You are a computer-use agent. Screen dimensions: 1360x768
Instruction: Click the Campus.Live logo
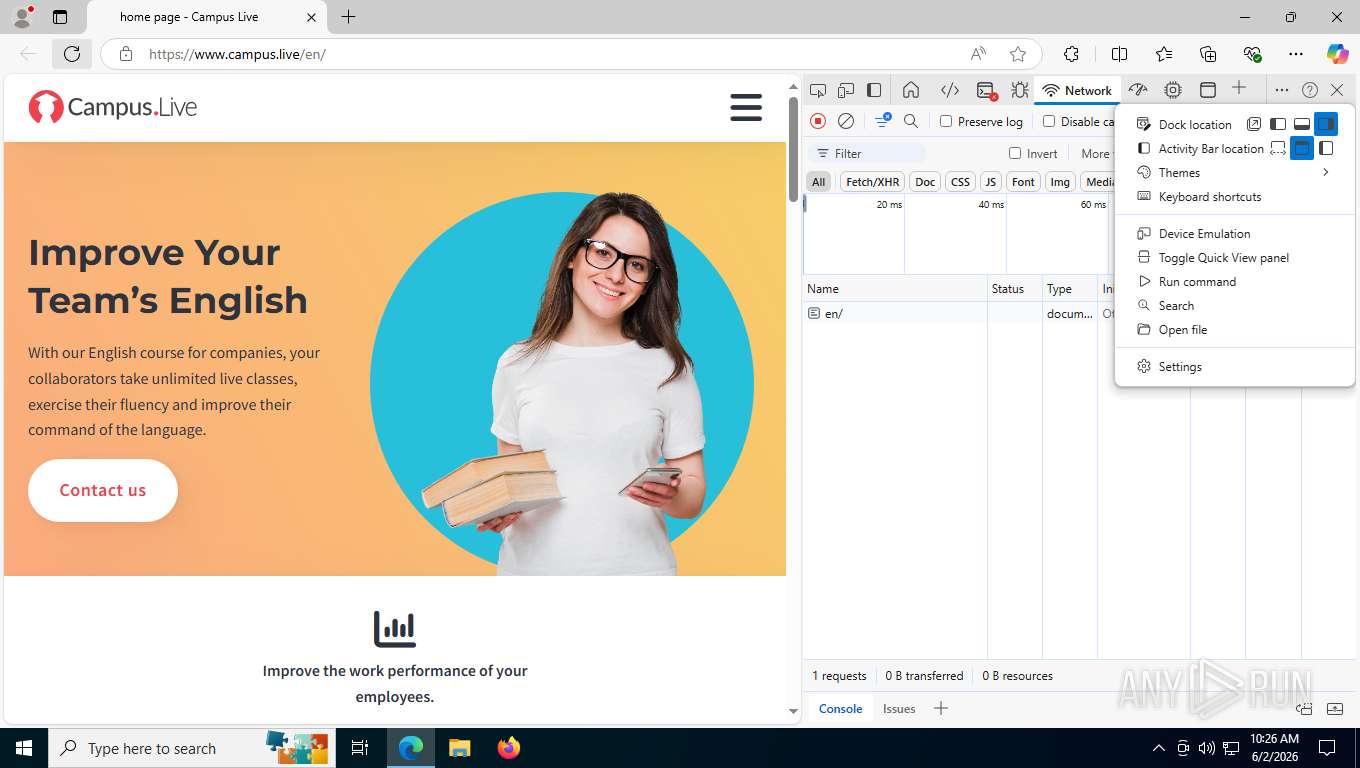pyautogui.click(x=113, y=107)
